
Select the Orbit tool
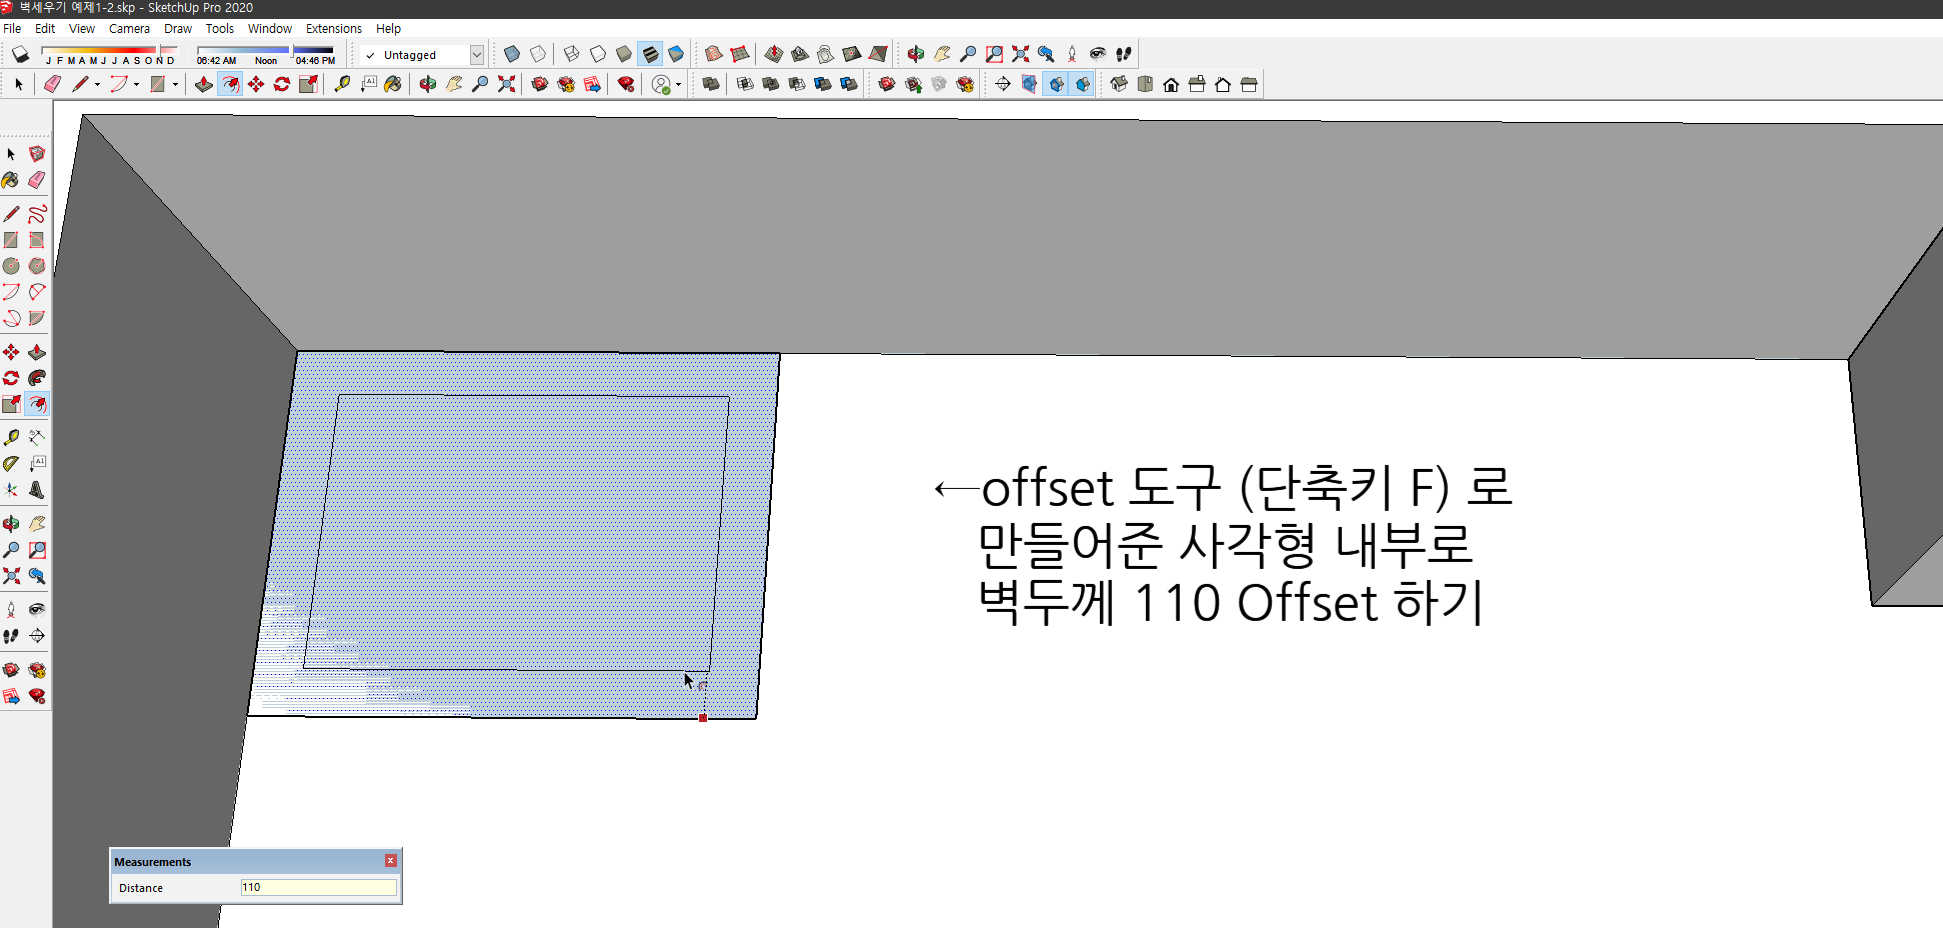(11, 522)
